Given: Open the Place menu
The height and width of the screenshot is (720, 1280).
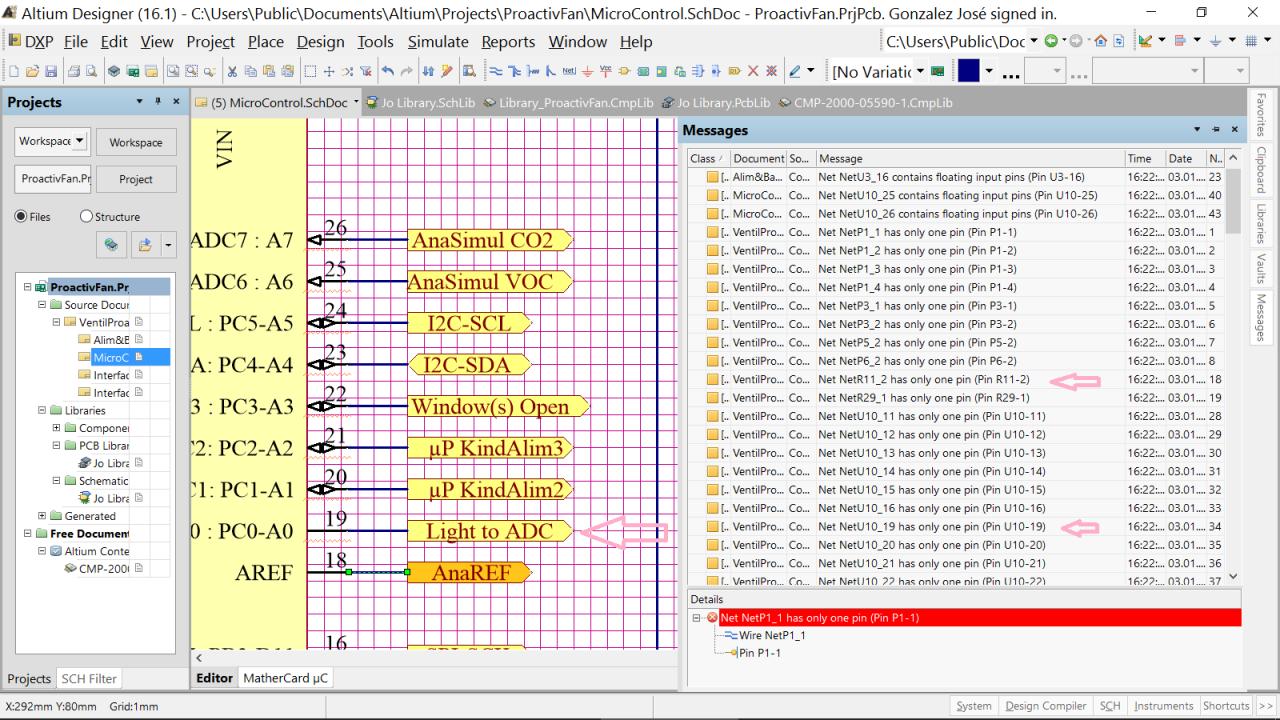Looking at the screenshot, I should coord(265,42).
